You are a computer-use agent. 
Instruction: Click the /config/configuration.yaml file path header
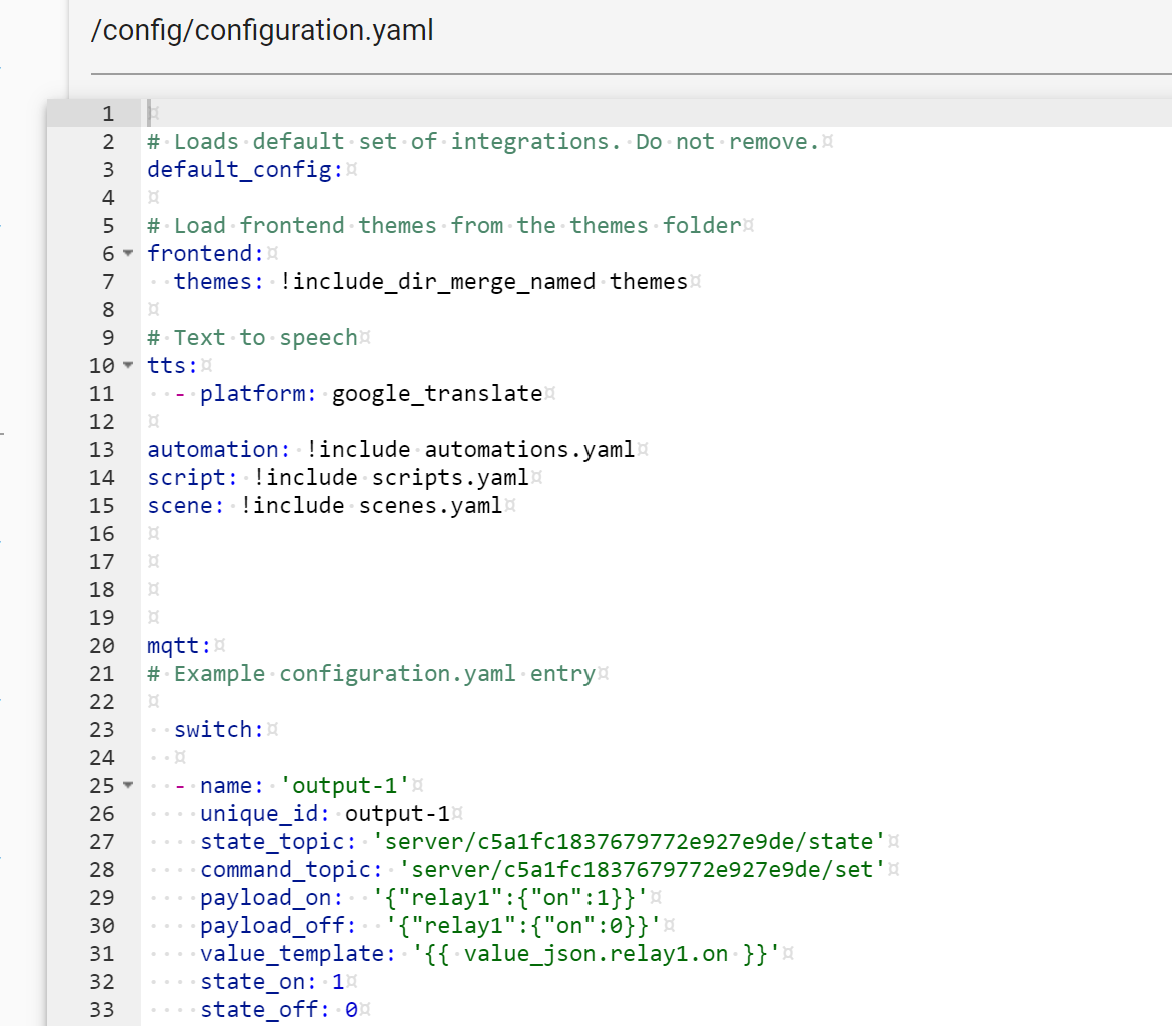point(262,30)
